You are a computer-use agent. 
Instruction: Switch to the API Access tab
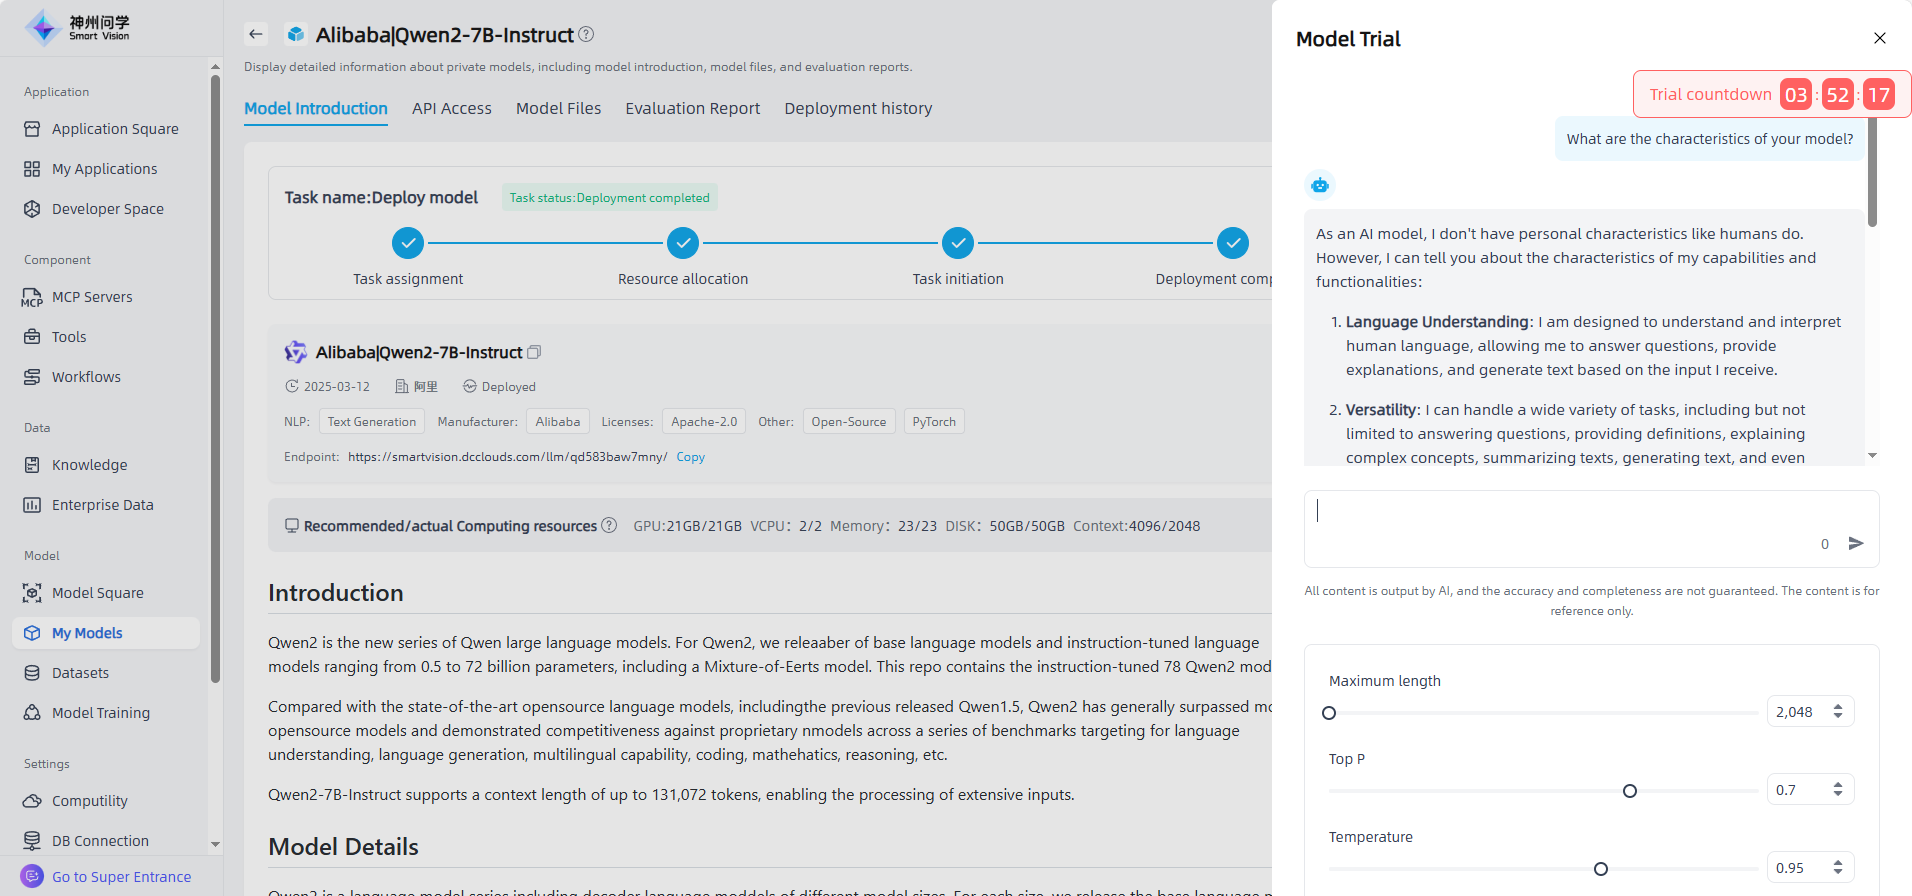tap(451, 108)
